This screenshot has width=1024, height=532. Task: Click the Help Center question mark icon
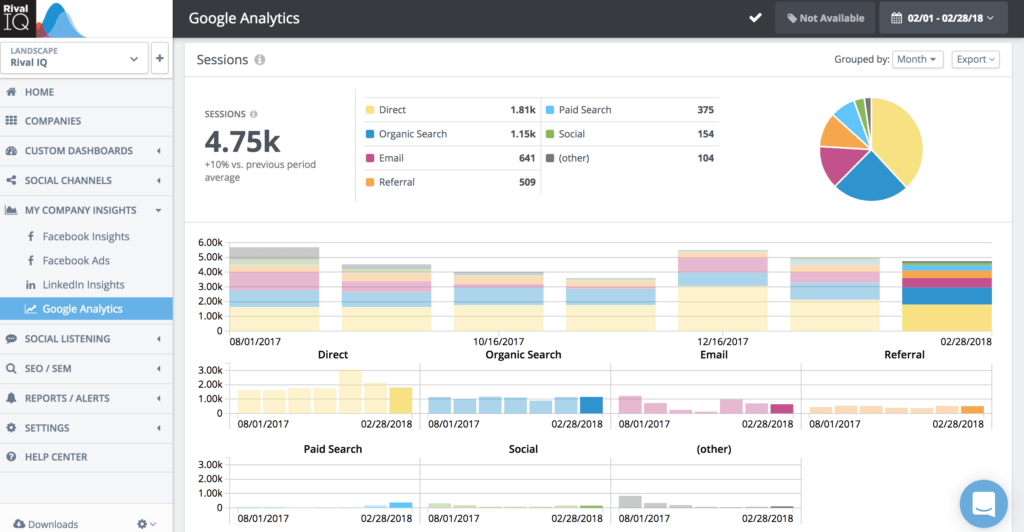pos(12,457)
